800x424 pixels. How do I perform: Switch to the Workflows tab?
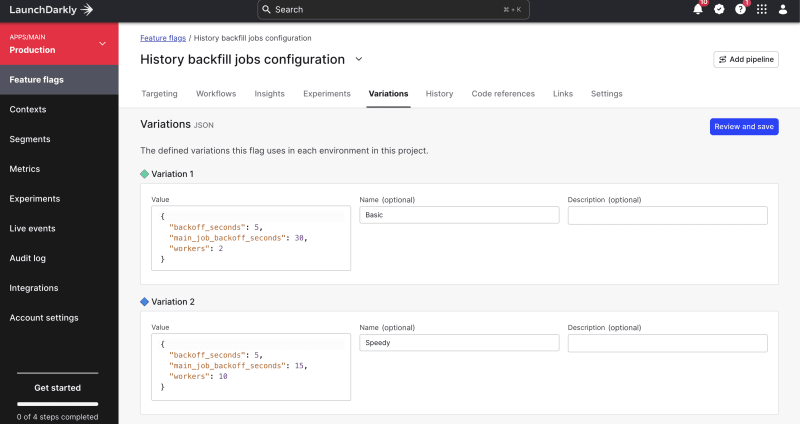[216, 94]
